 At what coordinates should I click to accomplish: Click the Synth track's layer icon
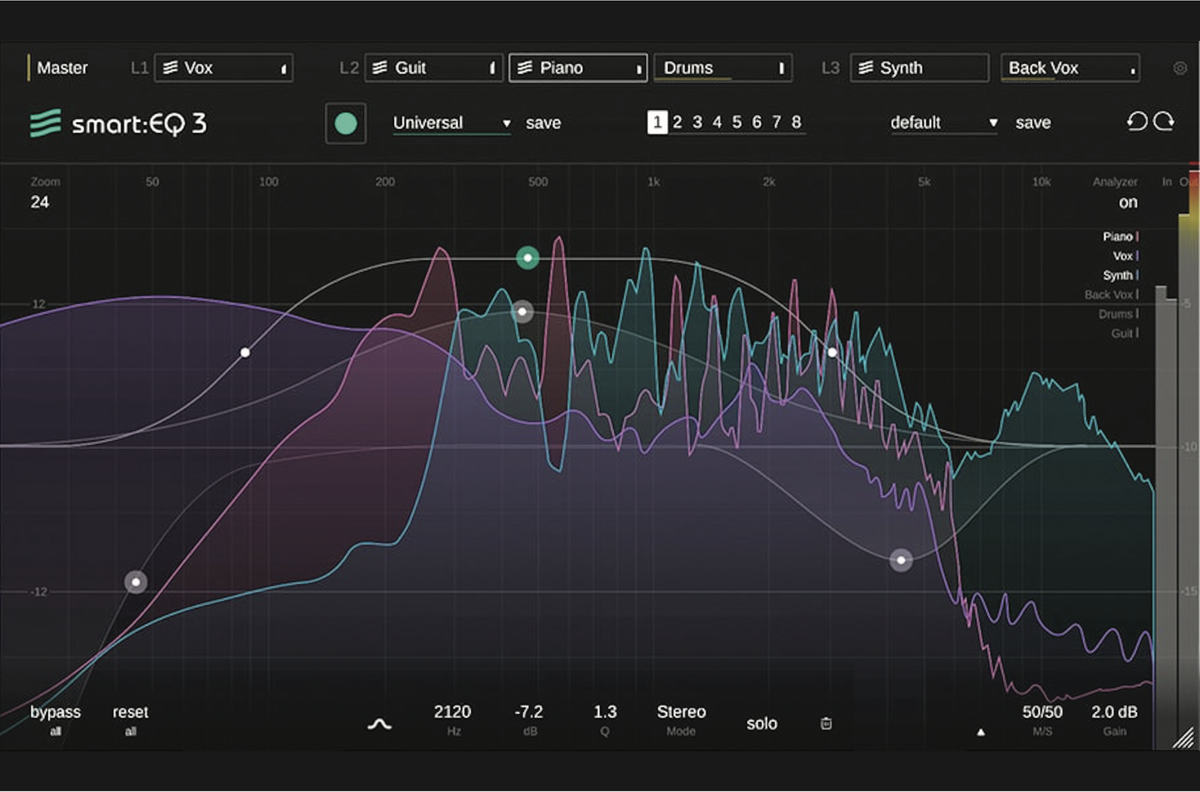coord(866,68)
